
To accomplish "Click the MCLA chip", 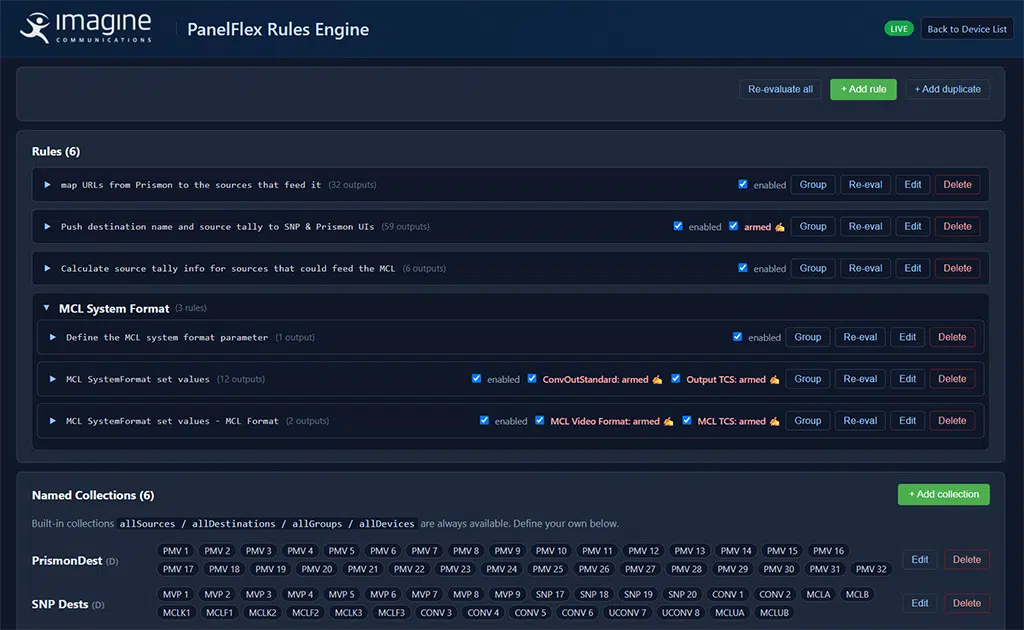I will (x=818, y=595).
